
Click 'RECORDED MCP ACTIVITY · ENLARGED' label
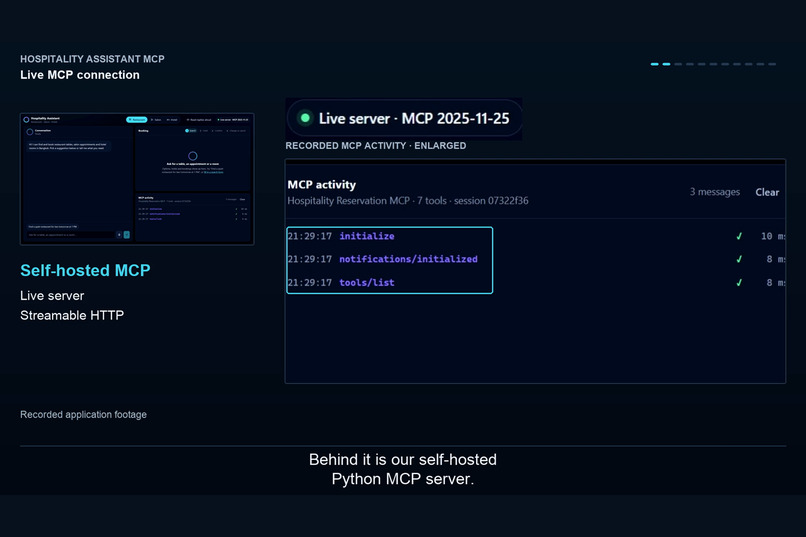click(376, 145)
